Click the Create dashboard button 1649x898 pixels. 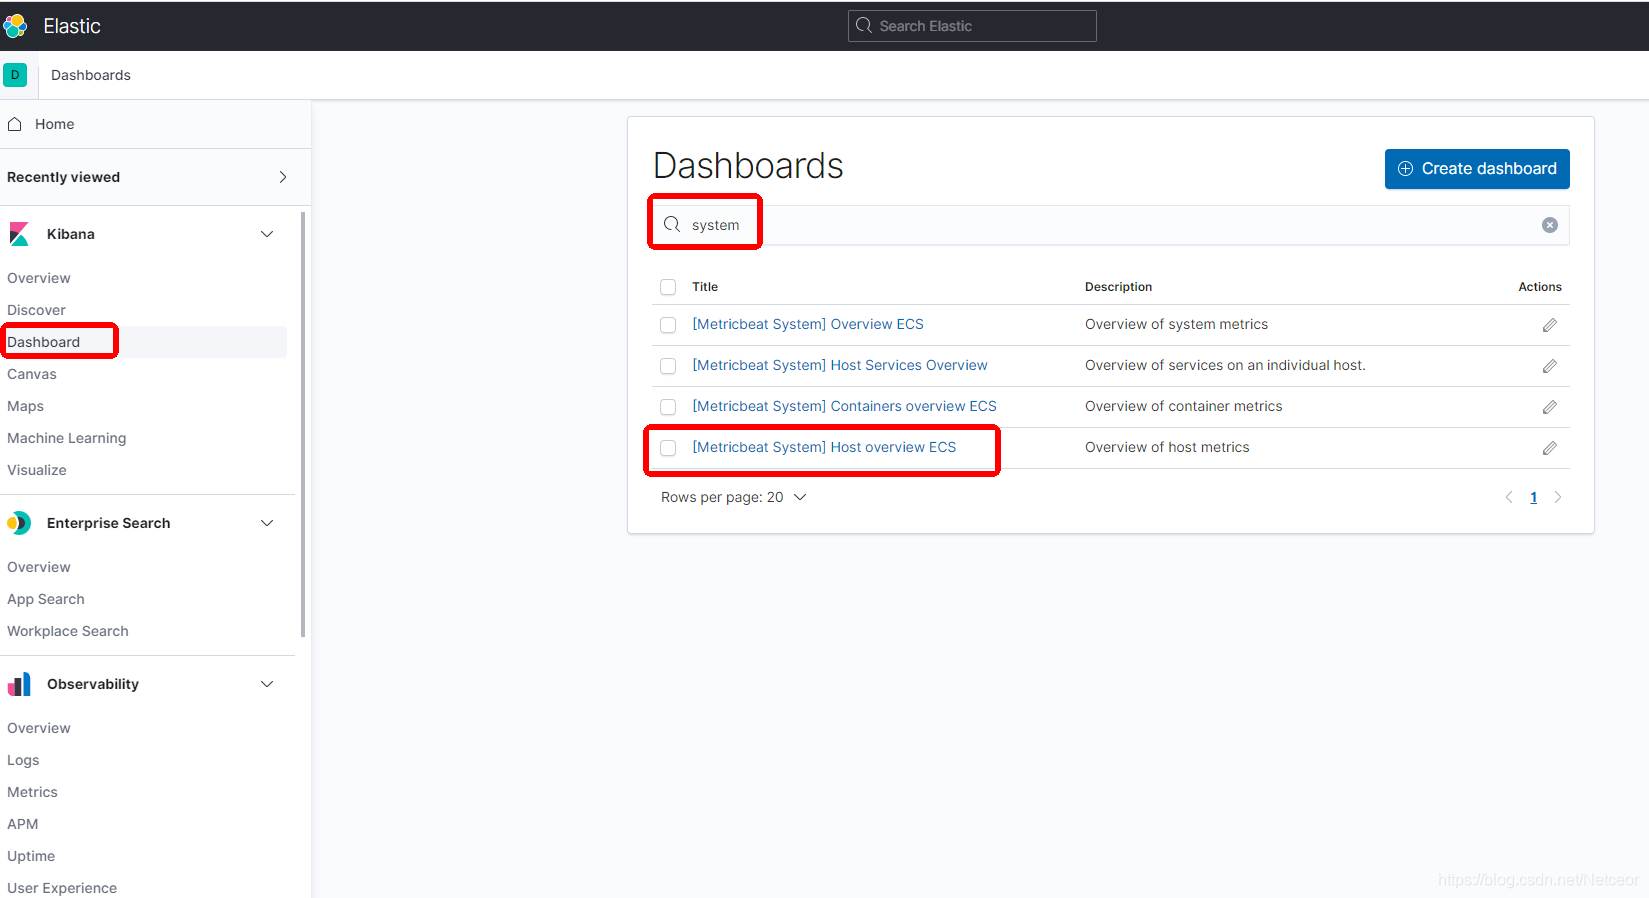click(1477, 169)
